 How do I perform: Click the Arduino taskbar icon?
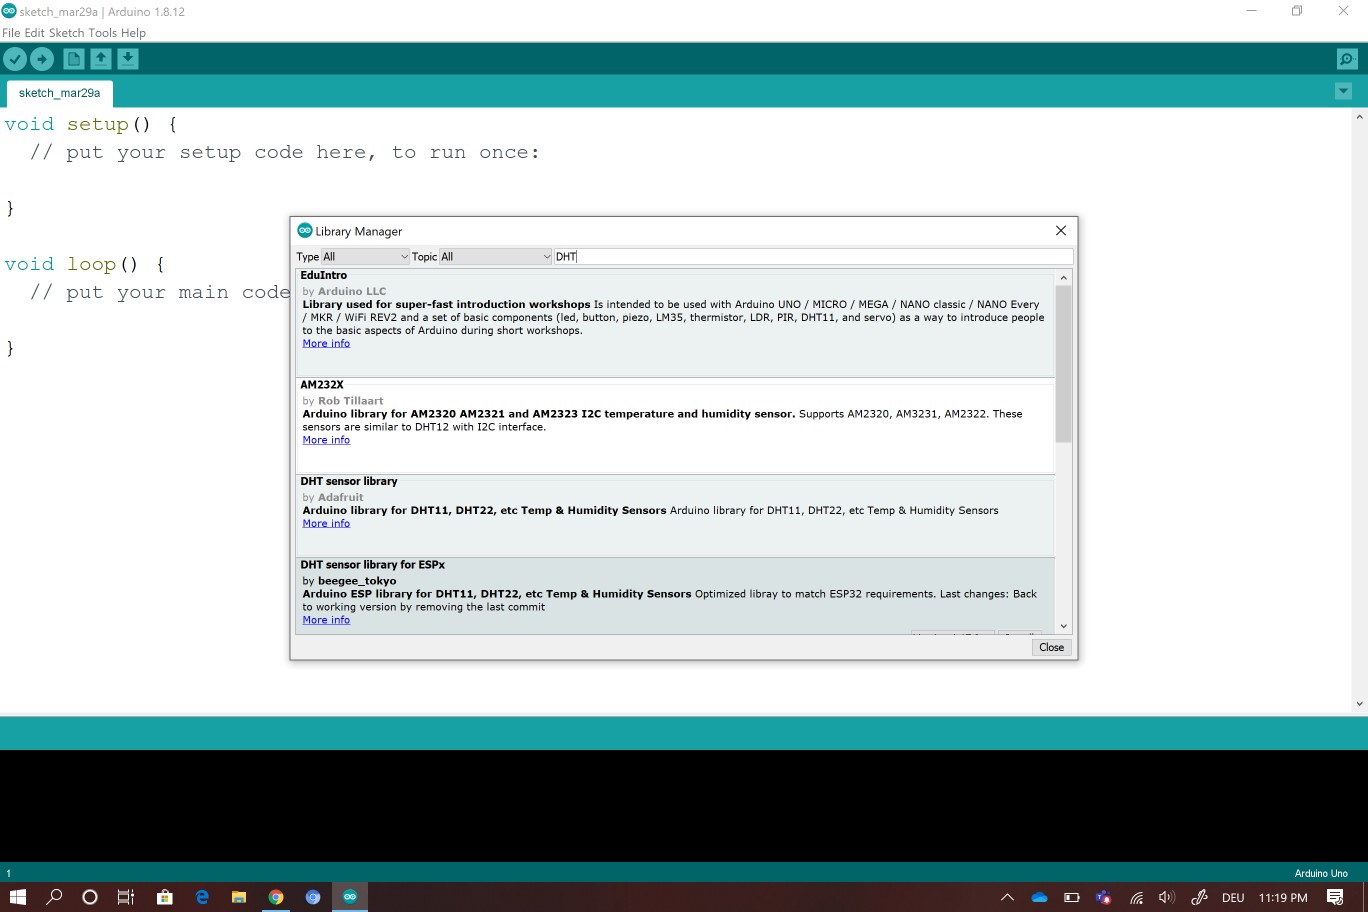pyautogui.click(x=350, y=897)
